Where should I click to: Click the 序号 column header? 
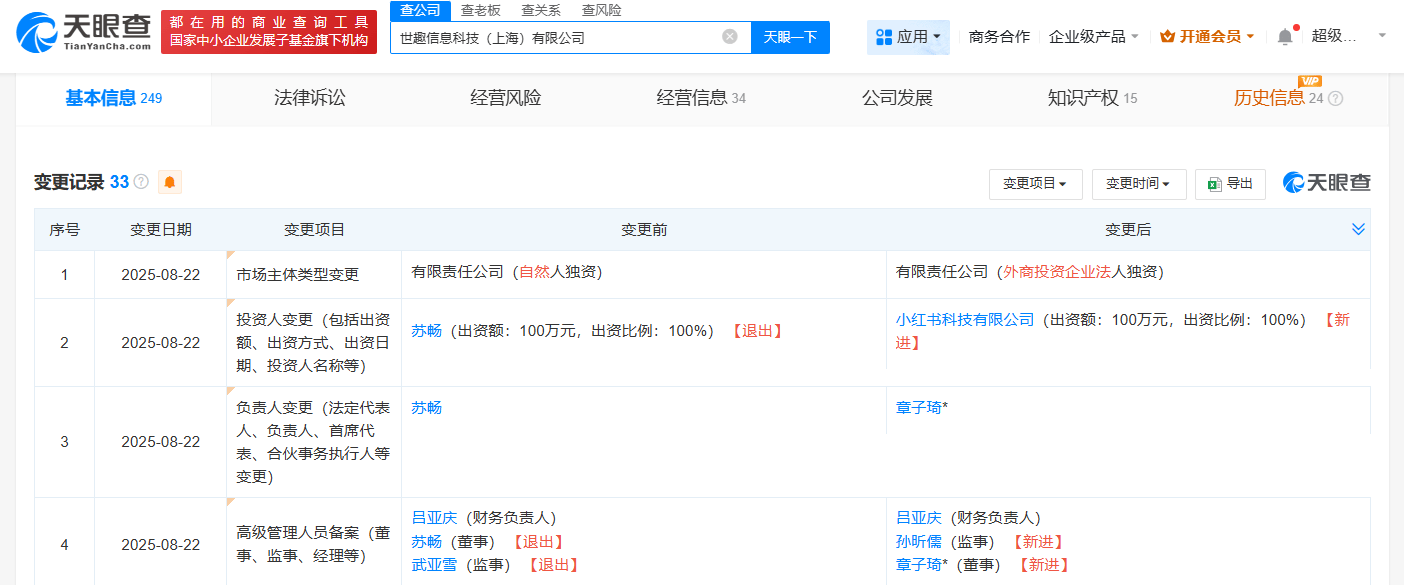point(65,230)
